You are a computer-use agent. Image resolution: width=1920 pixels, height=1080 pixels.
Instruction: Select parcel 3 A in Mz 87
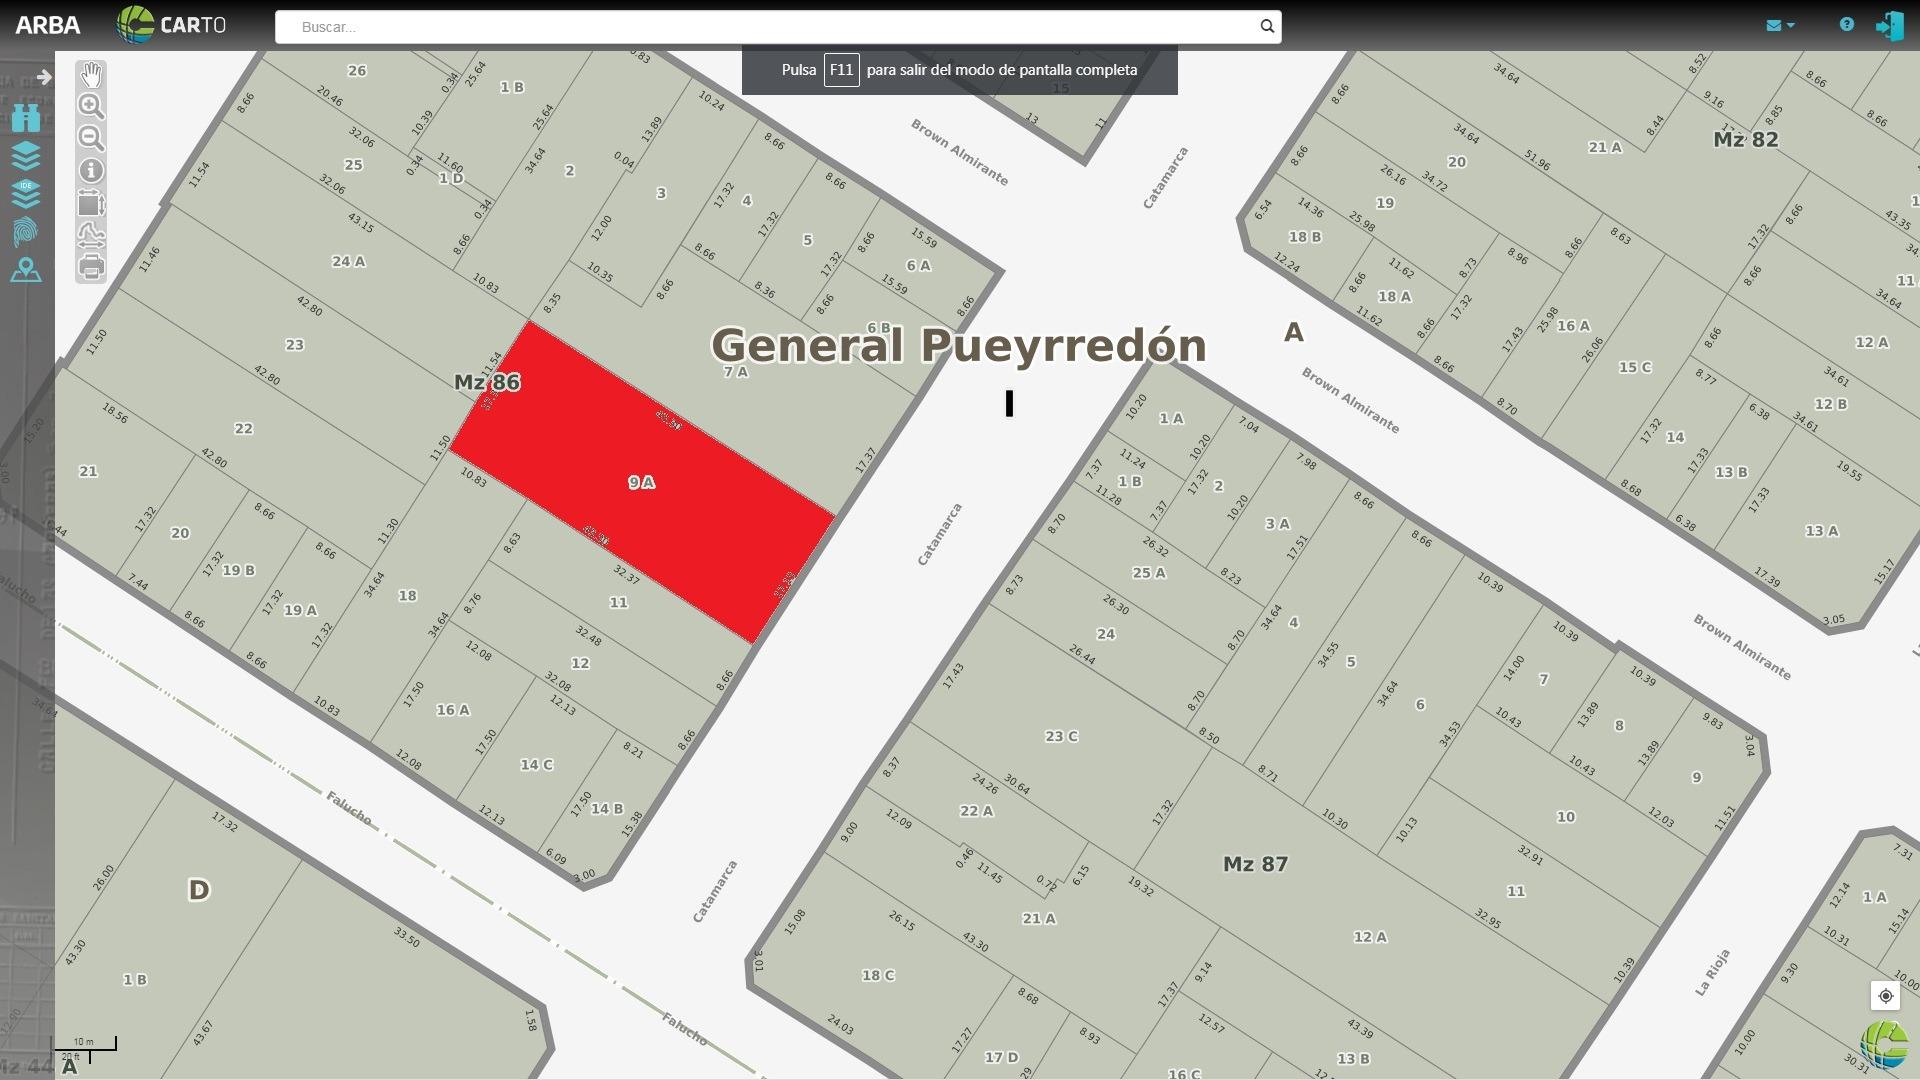coord(1277,524)
